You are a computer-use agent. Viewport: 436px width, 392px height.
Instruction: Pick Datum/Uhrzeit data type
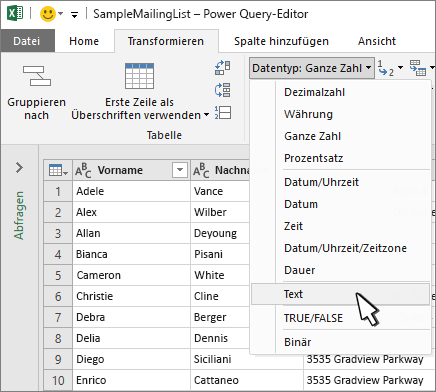click(321, 182)
